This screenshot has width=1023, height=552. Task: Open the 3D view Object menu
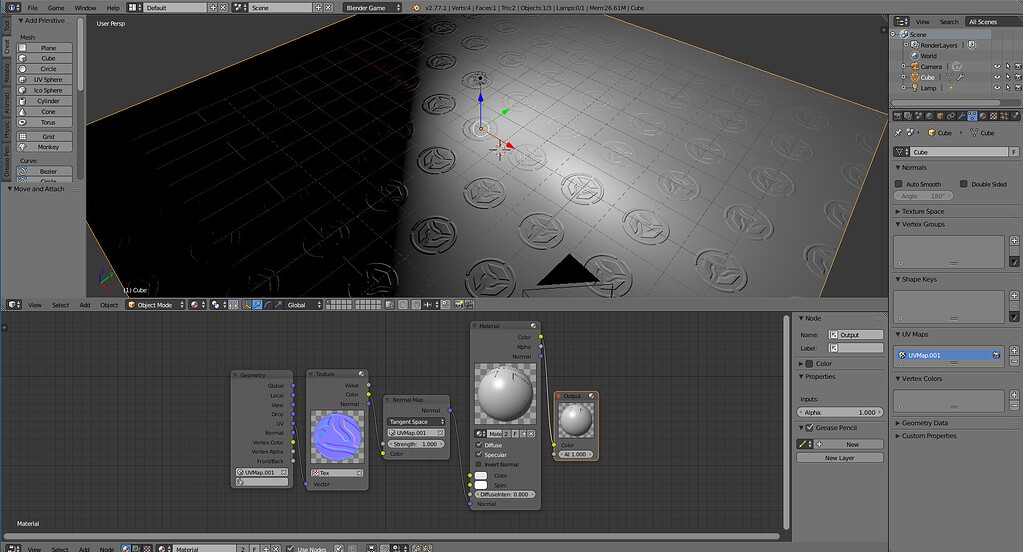109,305
